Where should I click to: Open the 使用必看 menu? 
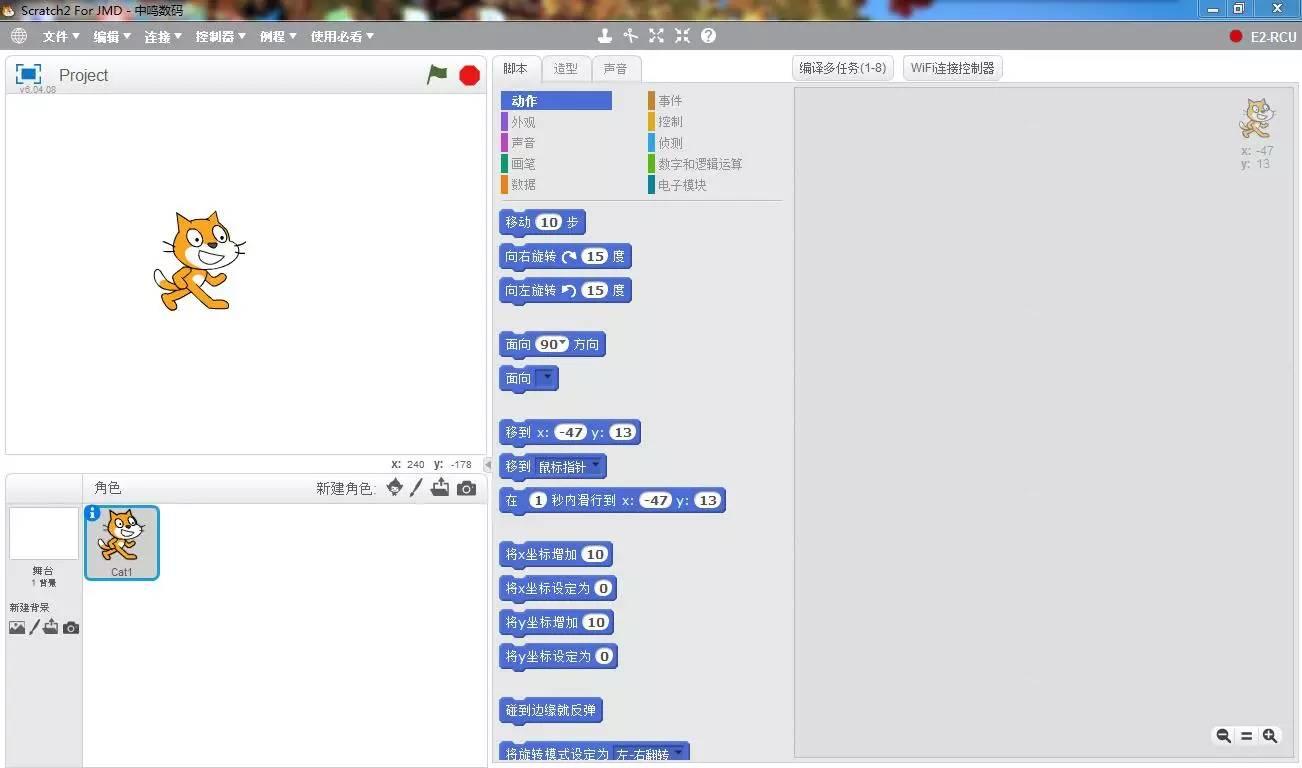[342, 36]
